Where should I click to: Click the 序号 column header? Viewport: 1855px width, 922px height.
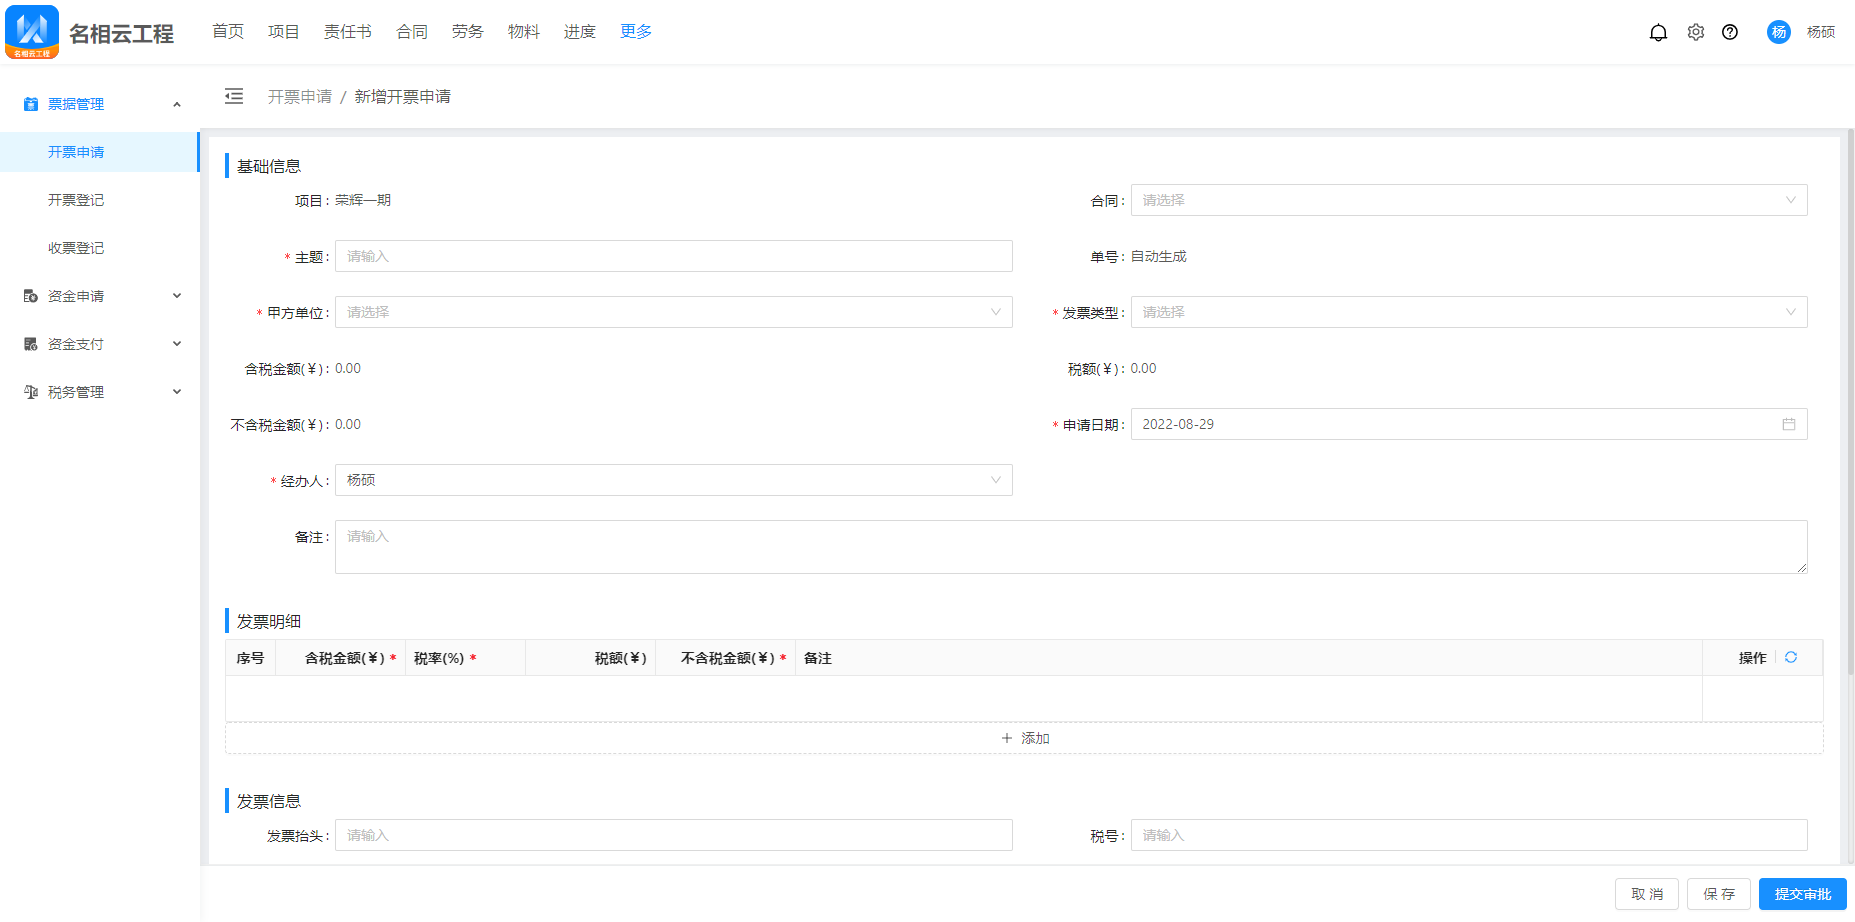[x=250, y=658]
